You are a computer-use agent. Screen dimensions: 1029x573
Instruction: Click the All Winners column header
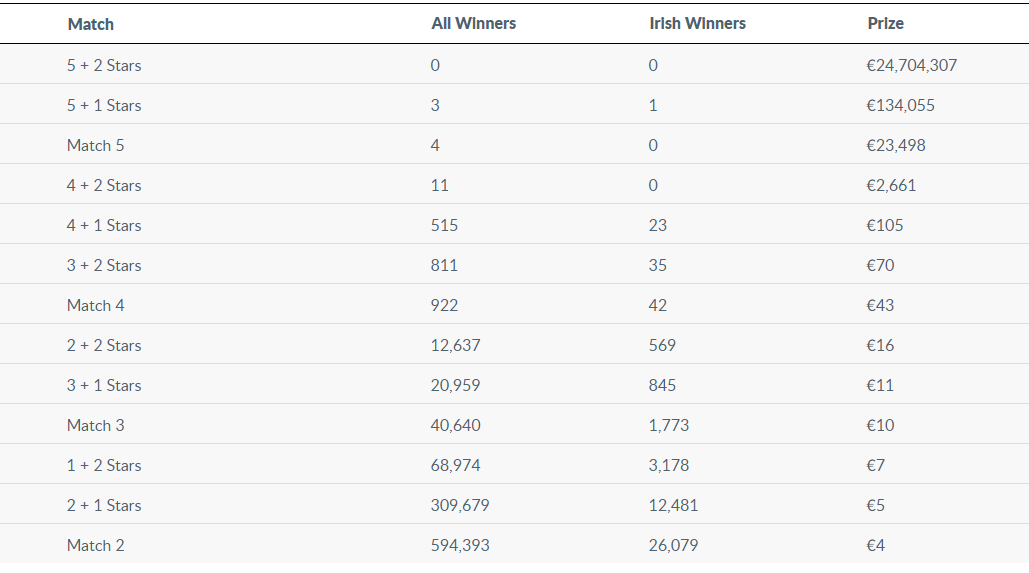point(473,23)
